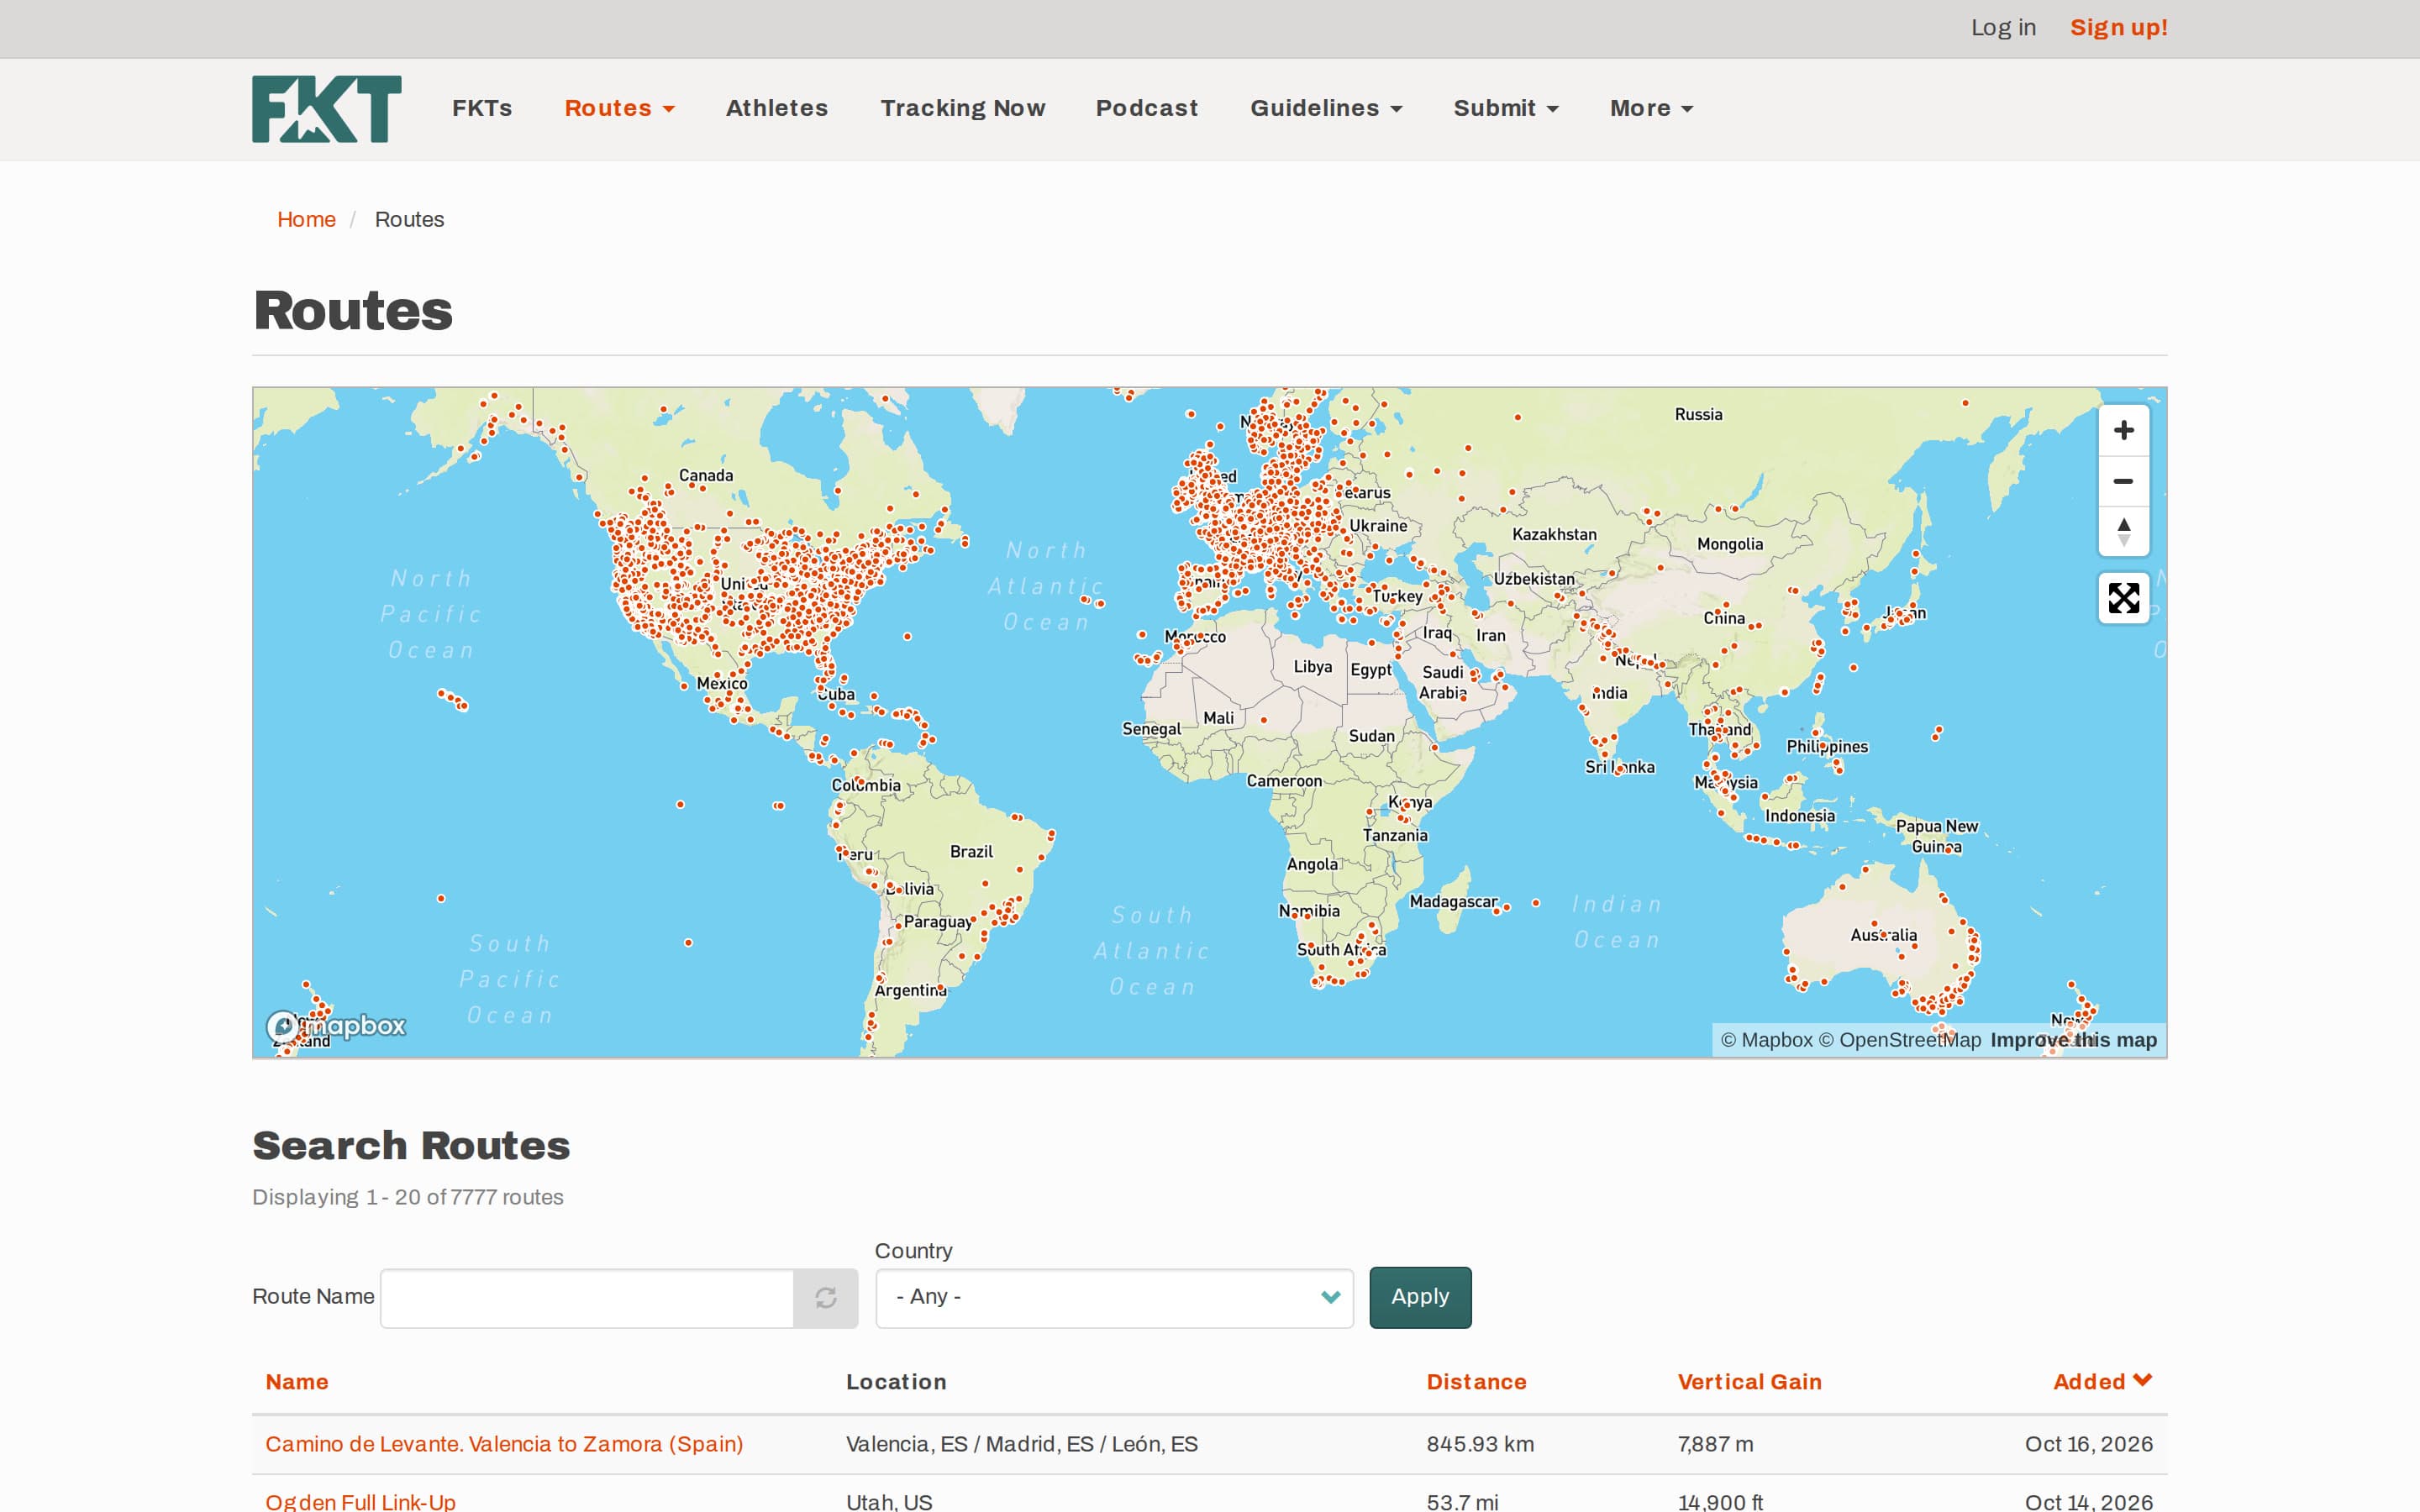Image resolution: width=2420 pixels, height=1512 pixels.
Task: Reset map bearing with compass icon
Action: [x=2123, y=532]
